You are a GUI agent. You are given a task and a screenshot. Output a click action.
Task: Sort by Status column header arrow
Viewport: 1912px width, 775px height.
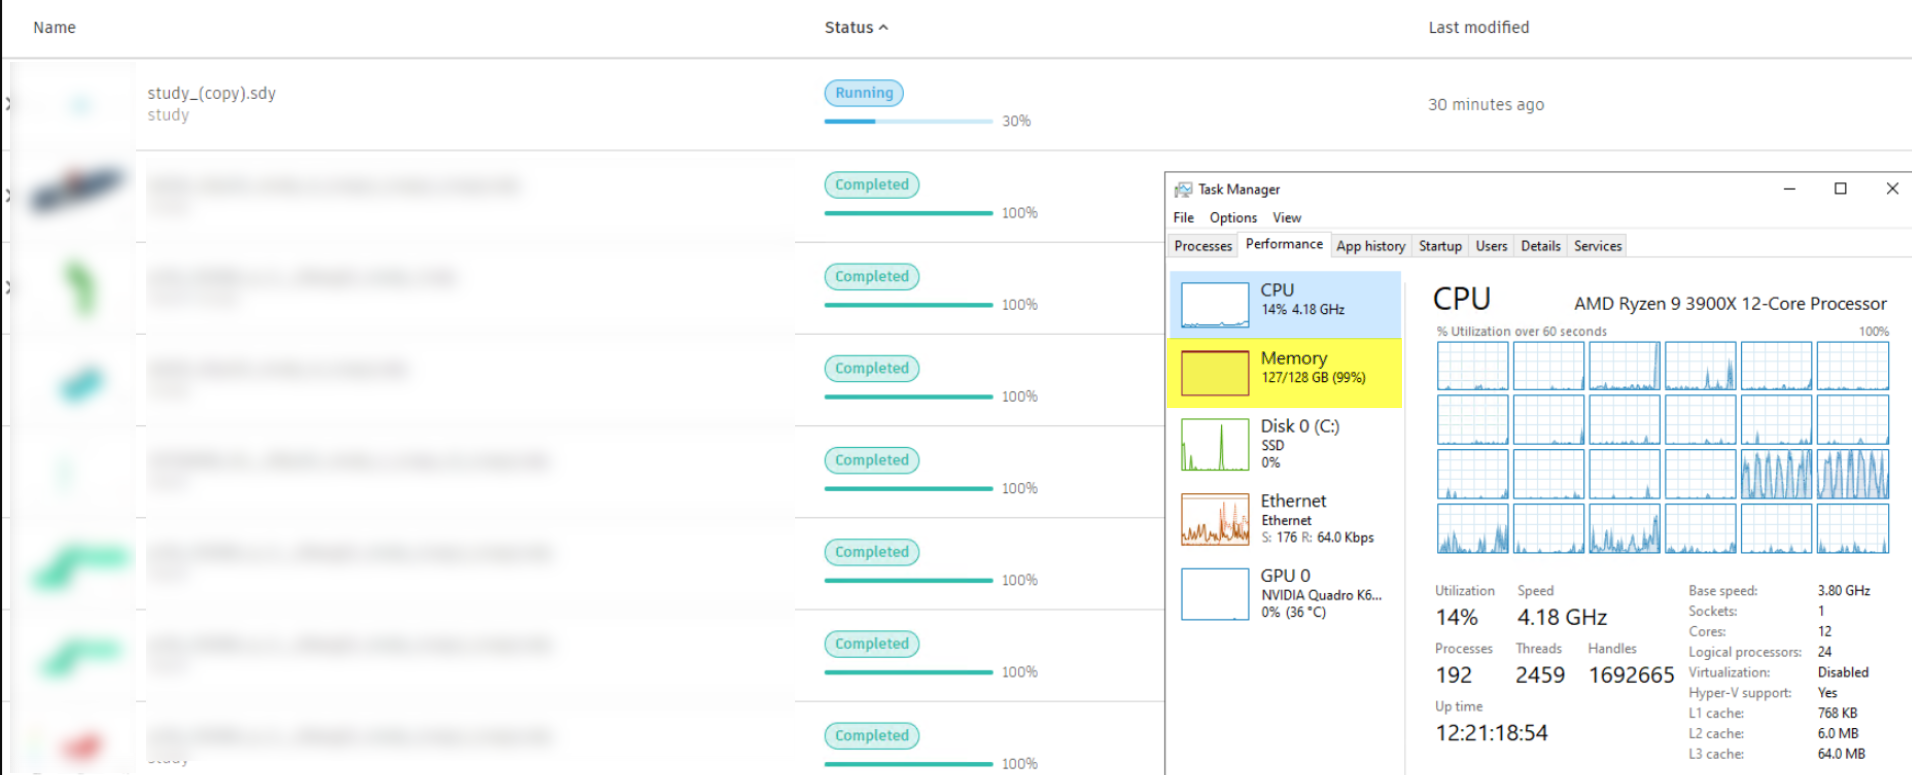pos(883,28)
